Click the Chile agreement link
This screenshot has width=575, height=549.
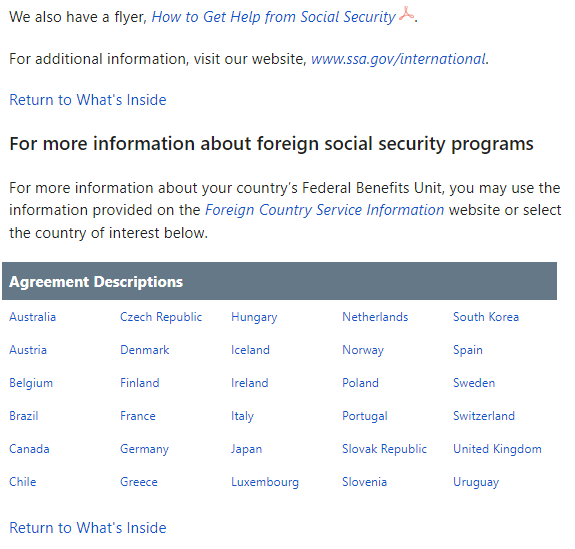(23, 482)
